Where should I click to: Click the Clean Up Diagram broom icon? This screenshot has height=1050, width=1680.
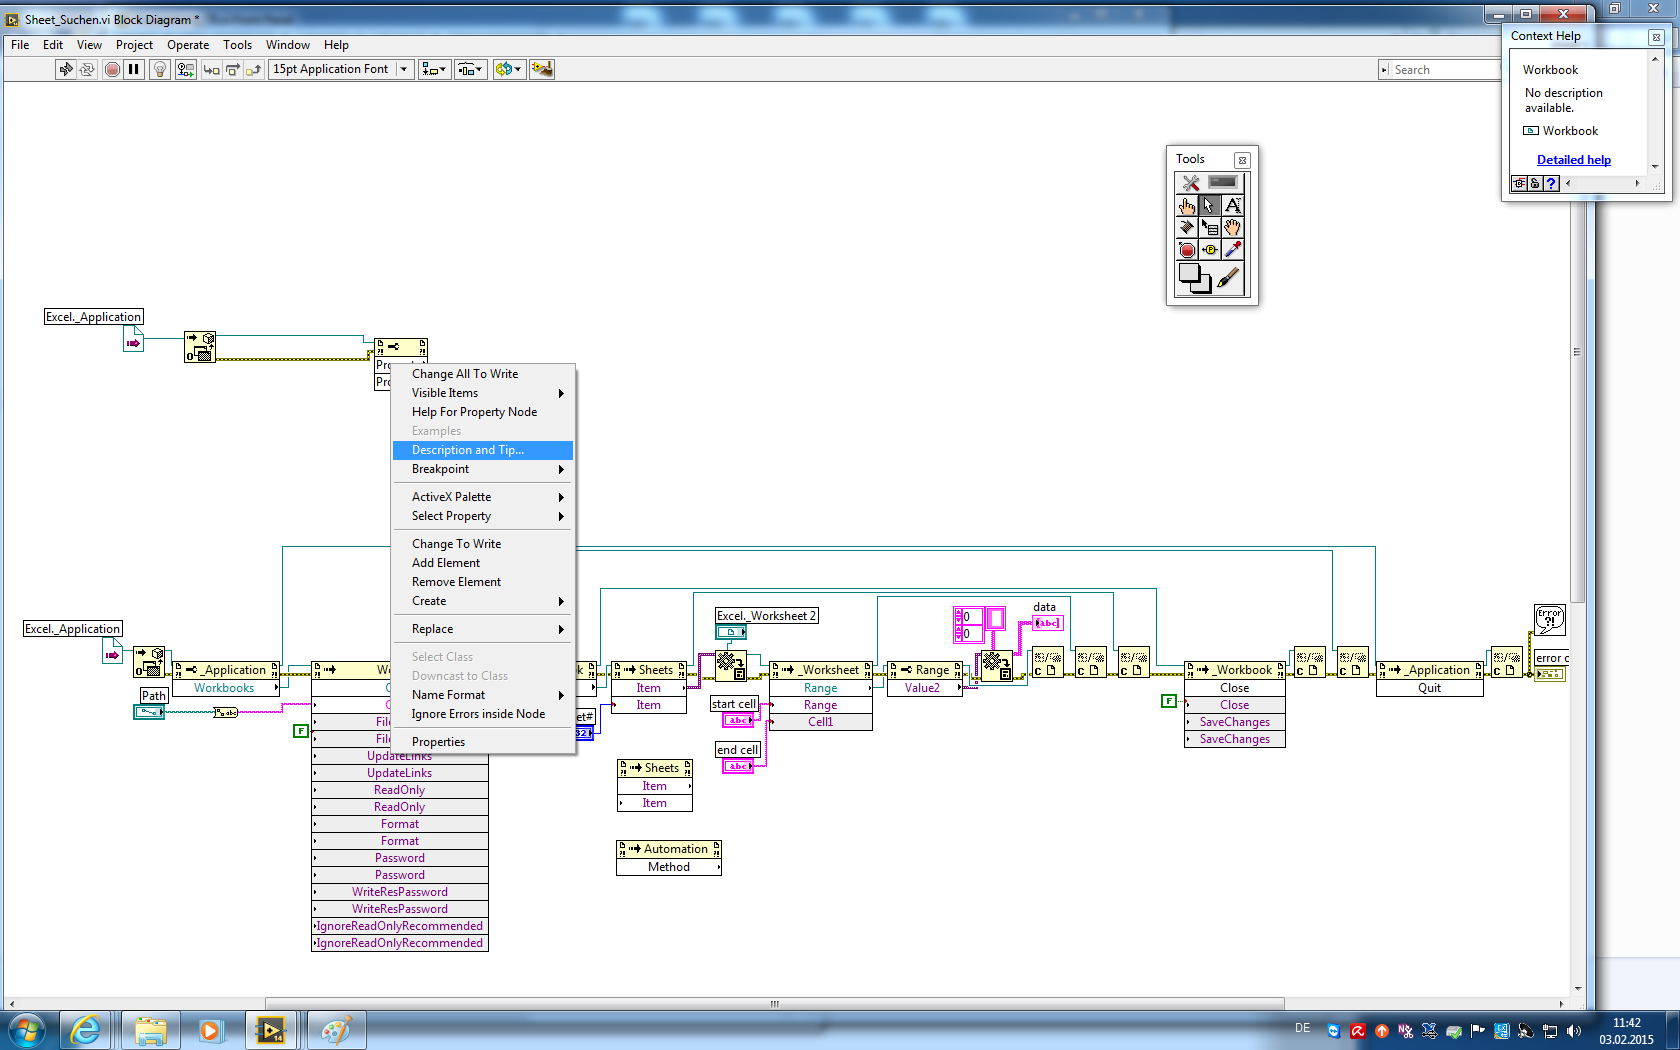point(542,69)
